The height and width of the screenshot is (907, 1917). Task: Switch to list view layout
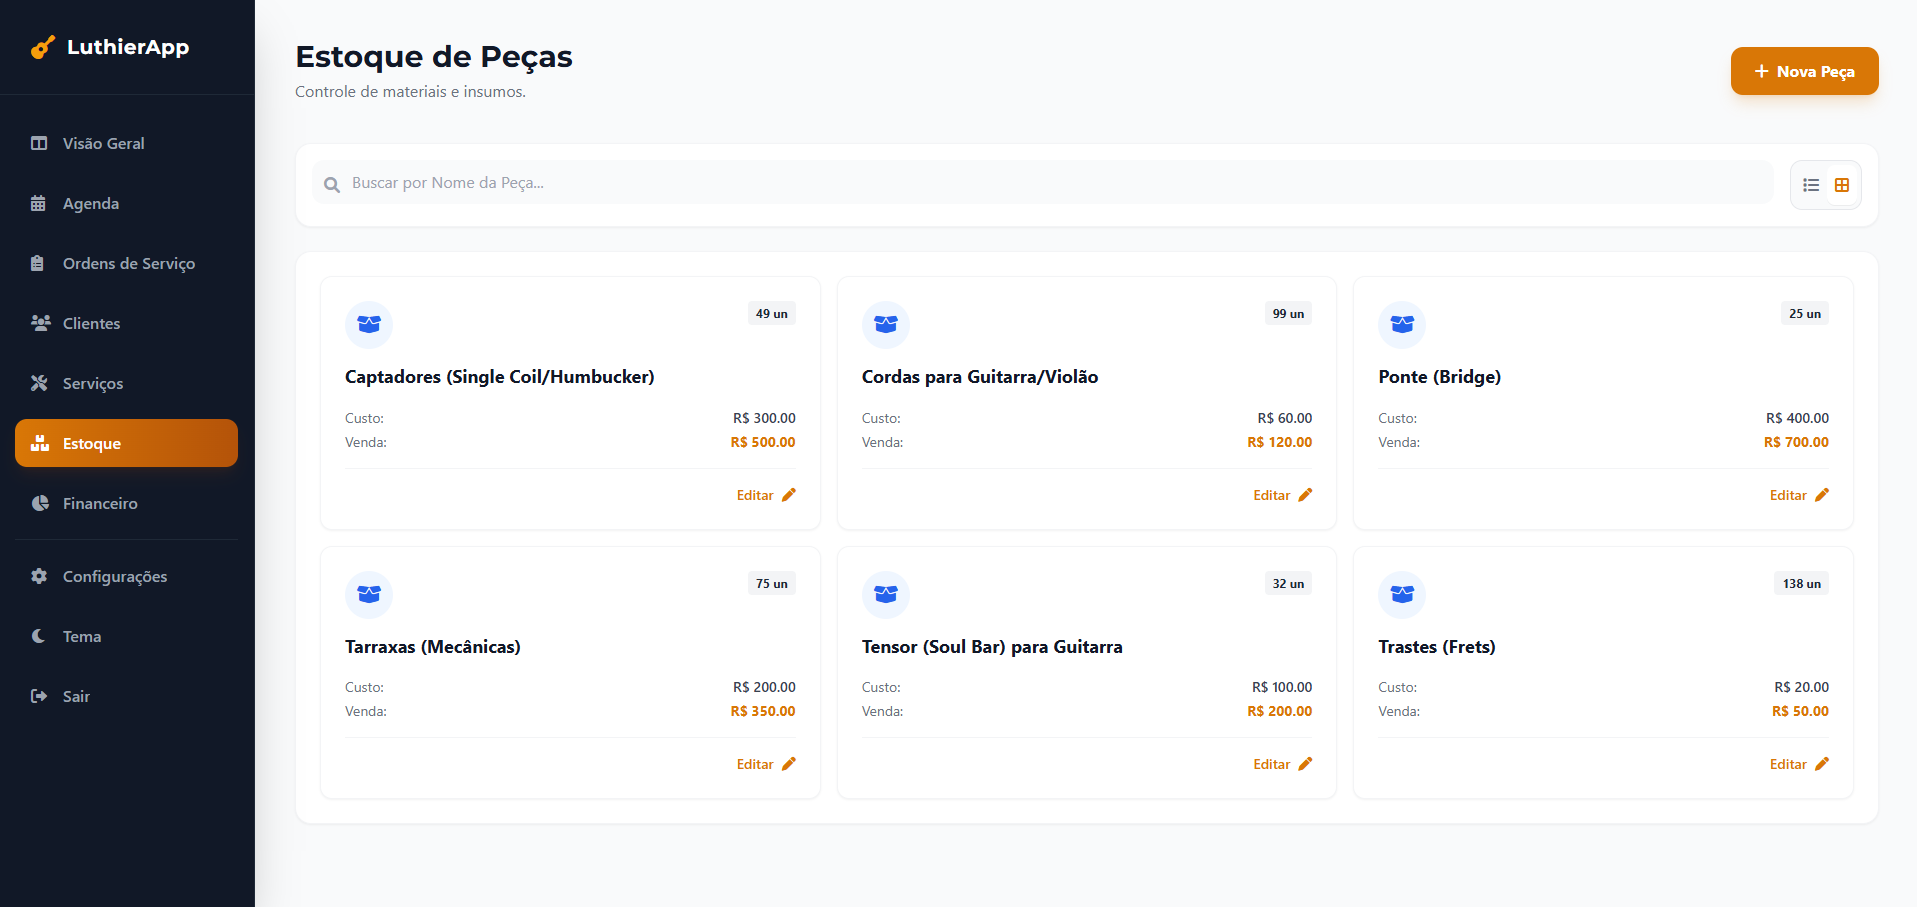coord(1810,185)
